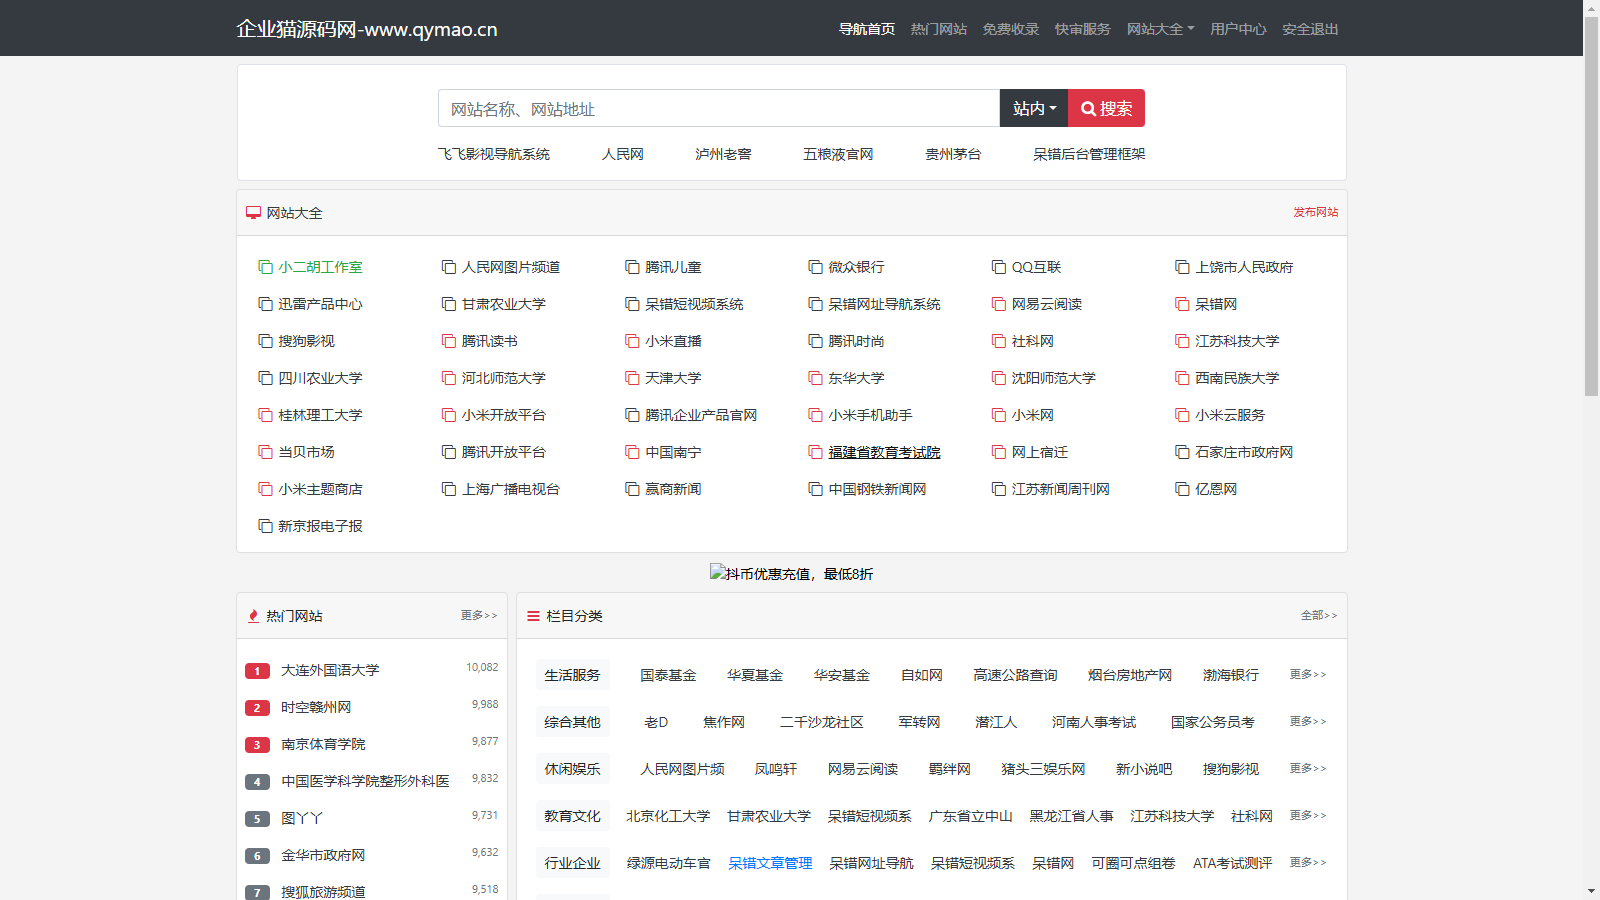Click the monitor icon beside 网站大全 heading
The width and height of the screenshot is (1600, 900).
[x=253, y=213]
